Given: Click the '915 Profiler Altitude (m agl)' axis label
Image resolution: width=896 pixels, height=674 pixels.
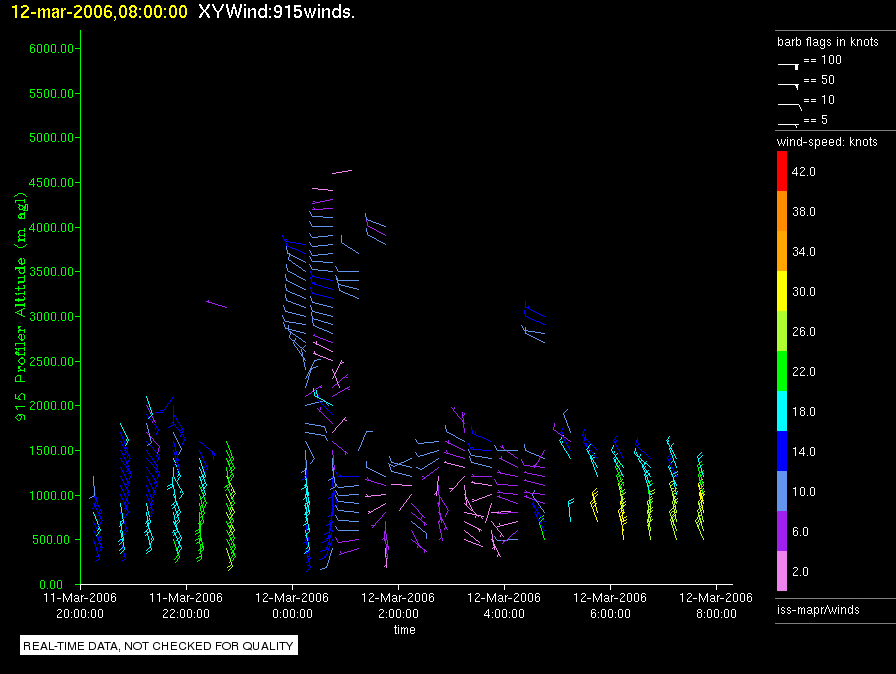Looking at the screenshot, I should point(20,307).
